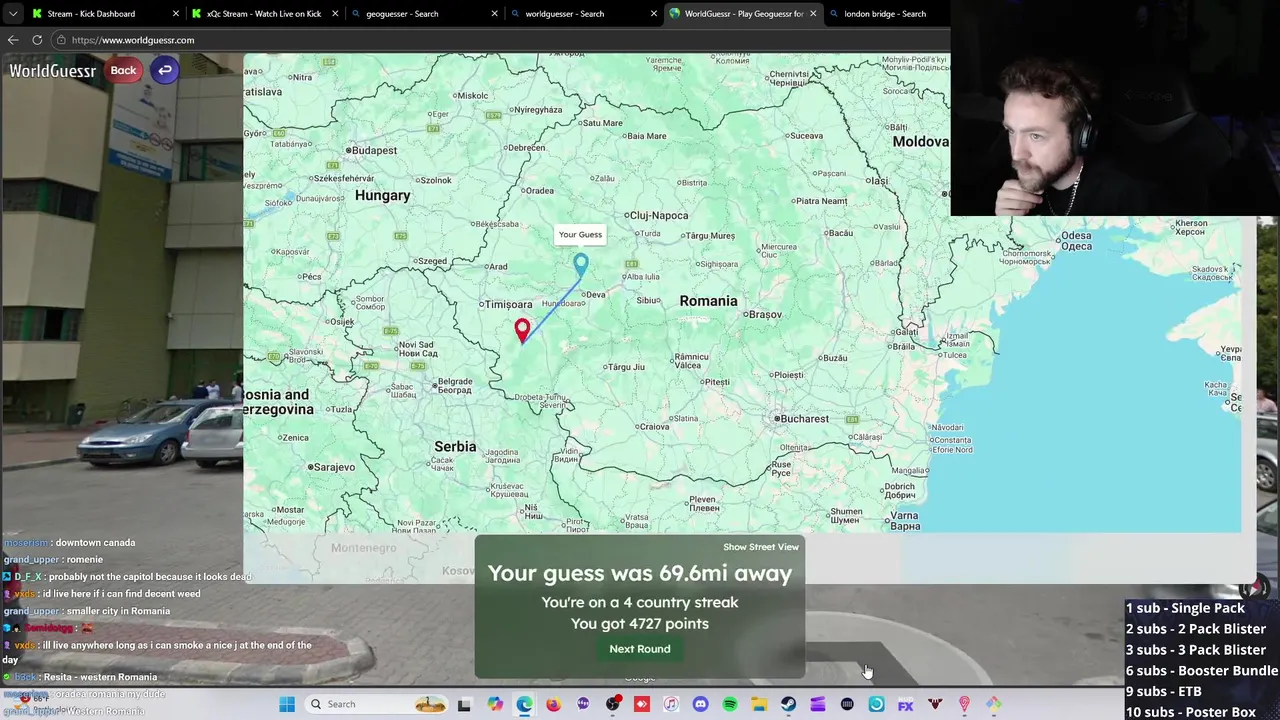Close the Kick Dashboard tab
1280x720 pixels.
[176, 14]
